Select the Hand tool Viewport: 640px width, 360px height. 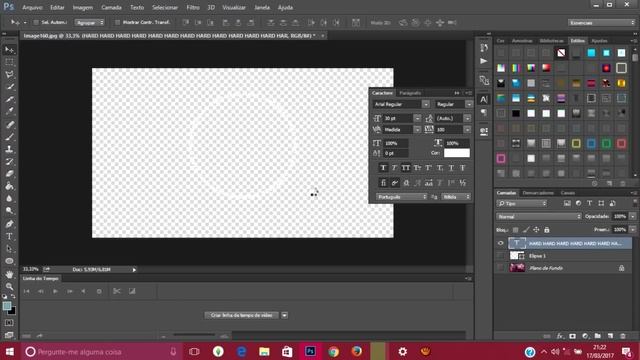pyautogui.click(x=9, y=274)
